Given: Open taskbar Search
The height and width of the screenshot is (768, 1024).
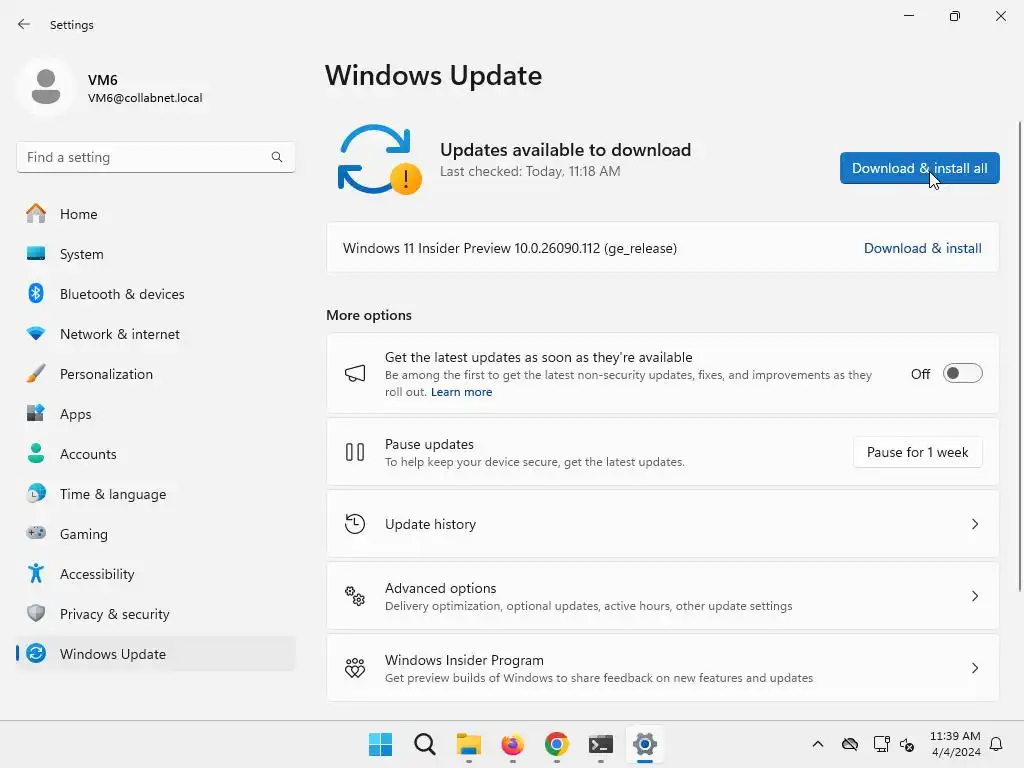Looking at the screenshot, I should coord(424,744).
